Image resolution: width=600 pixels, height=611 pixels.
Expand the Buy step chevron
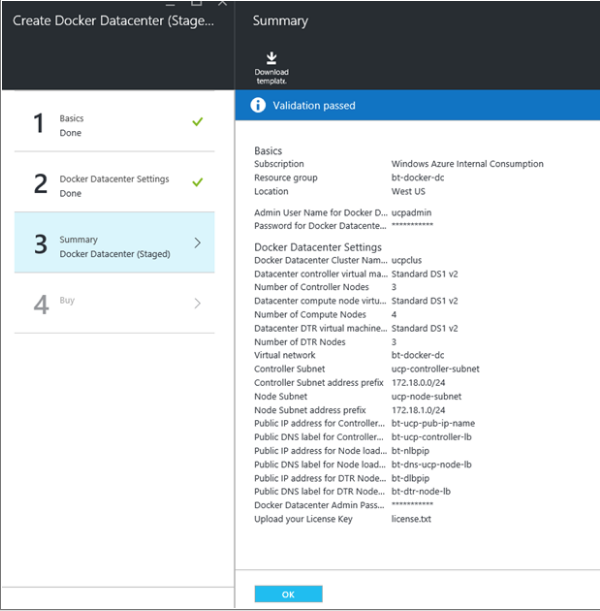(x=197, y=303)
